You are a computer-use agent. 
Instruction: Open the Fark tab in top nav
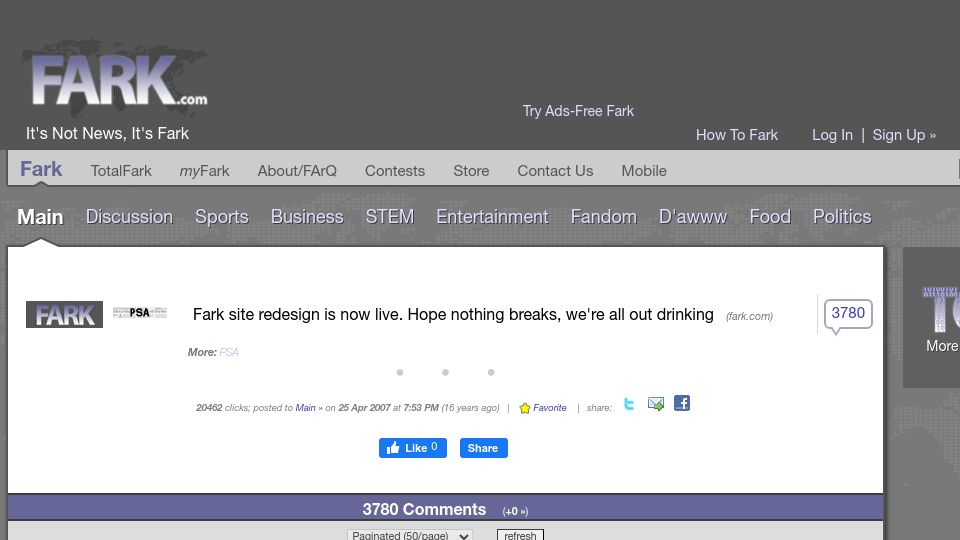coord(41,169)
